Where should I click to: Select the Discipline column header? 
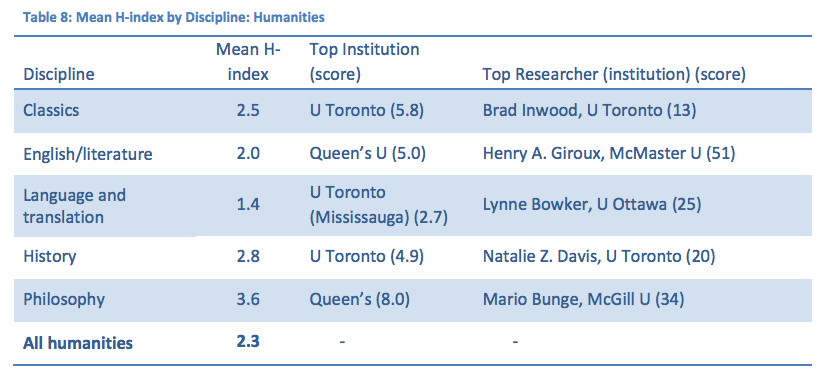click(59, 75)
